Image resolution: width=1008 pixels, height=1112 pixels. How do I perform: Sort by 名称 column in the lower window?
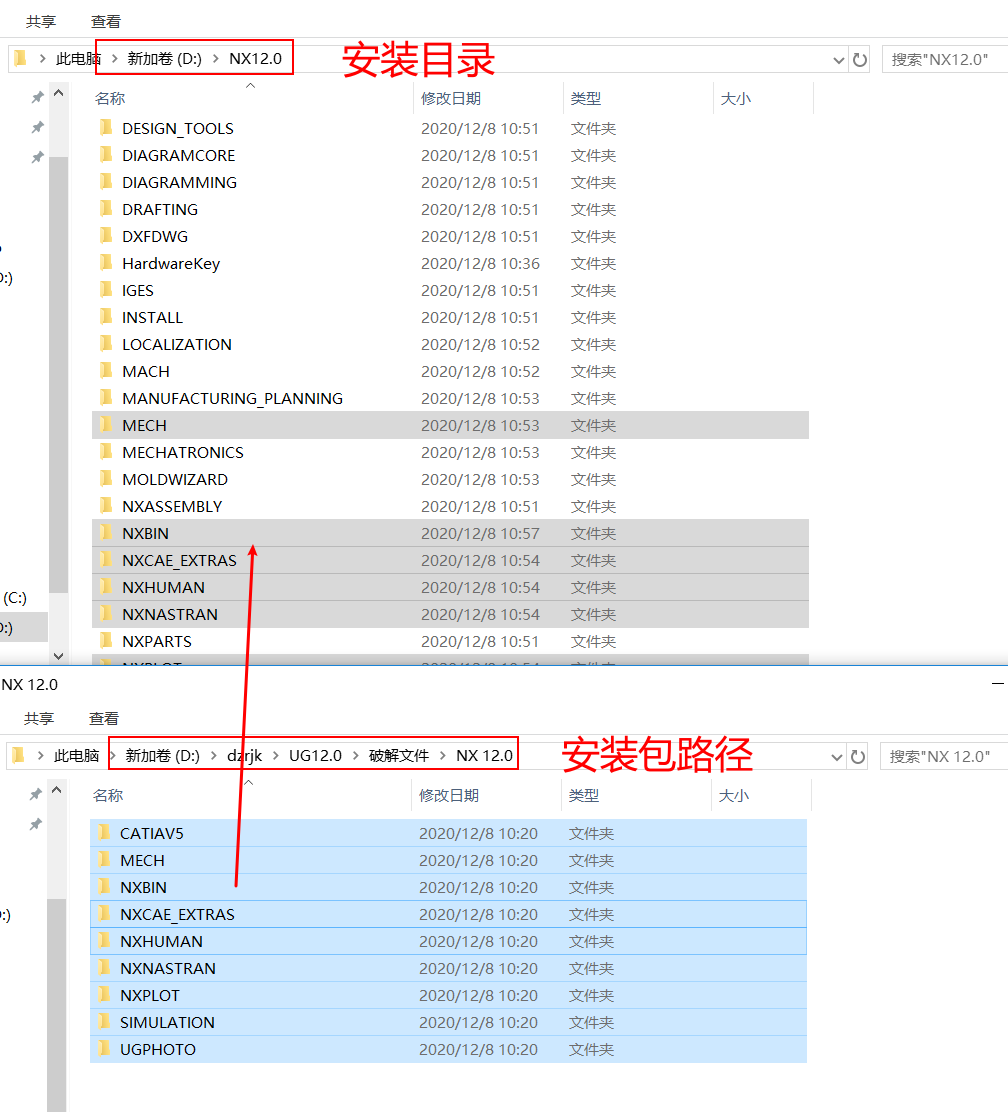108,795
